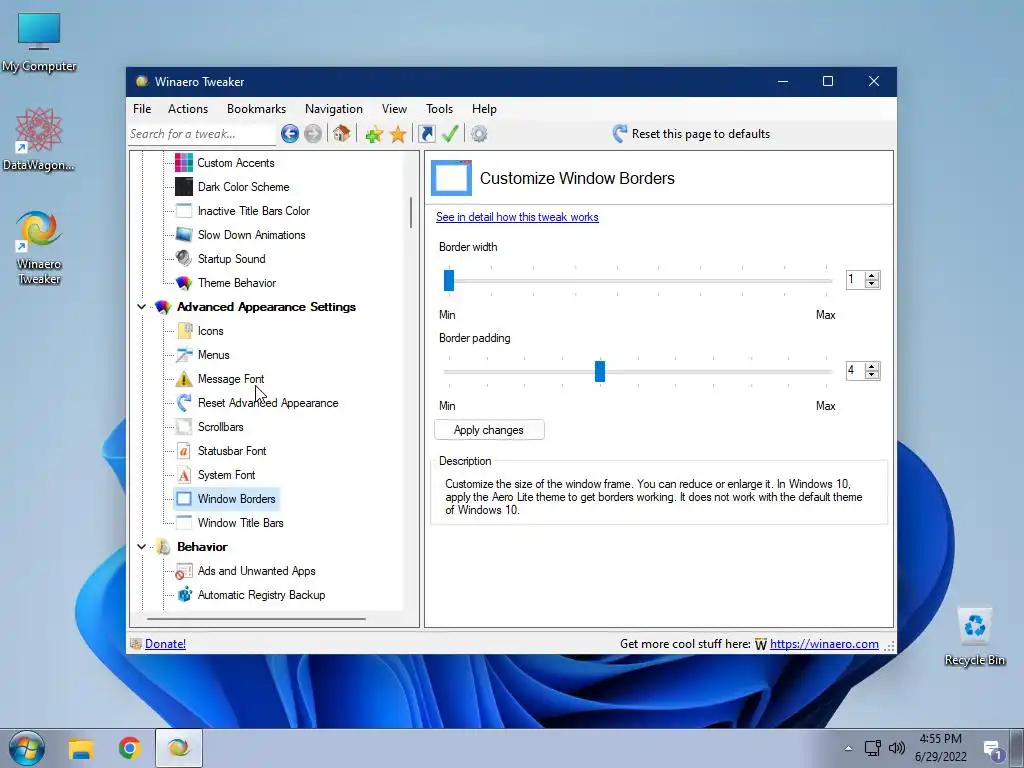Select Window Title Bars in the tree
This screenshot has height=768, width=1024.
tap(240, 523)
